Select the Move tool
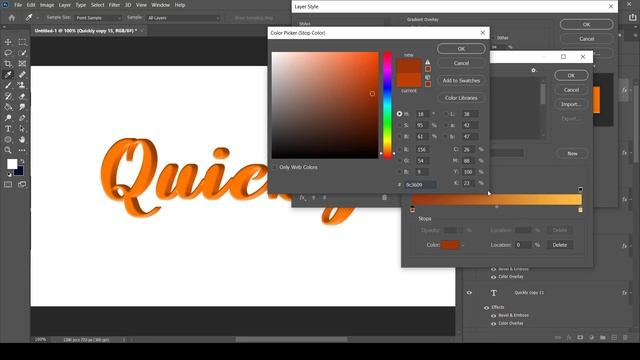The height and width of the screenshot is (360, 640). click(x=8, y=42)
